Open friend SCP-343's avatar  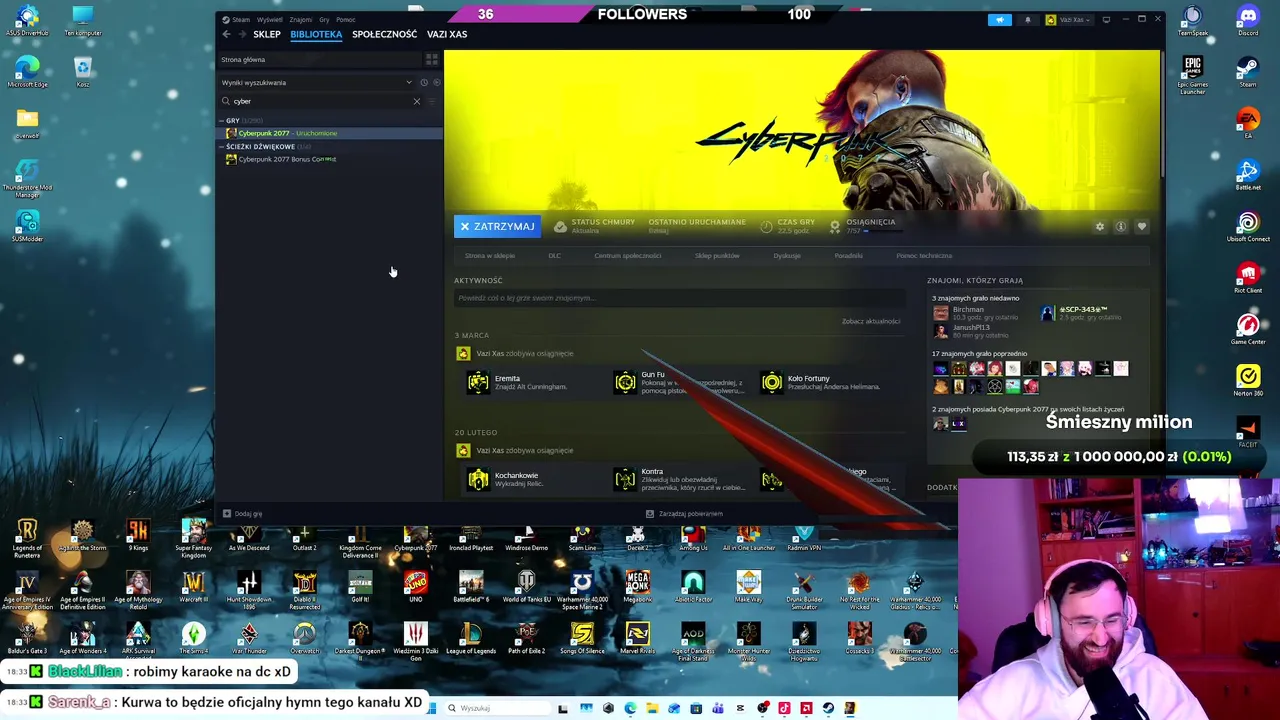[1048, 313]
